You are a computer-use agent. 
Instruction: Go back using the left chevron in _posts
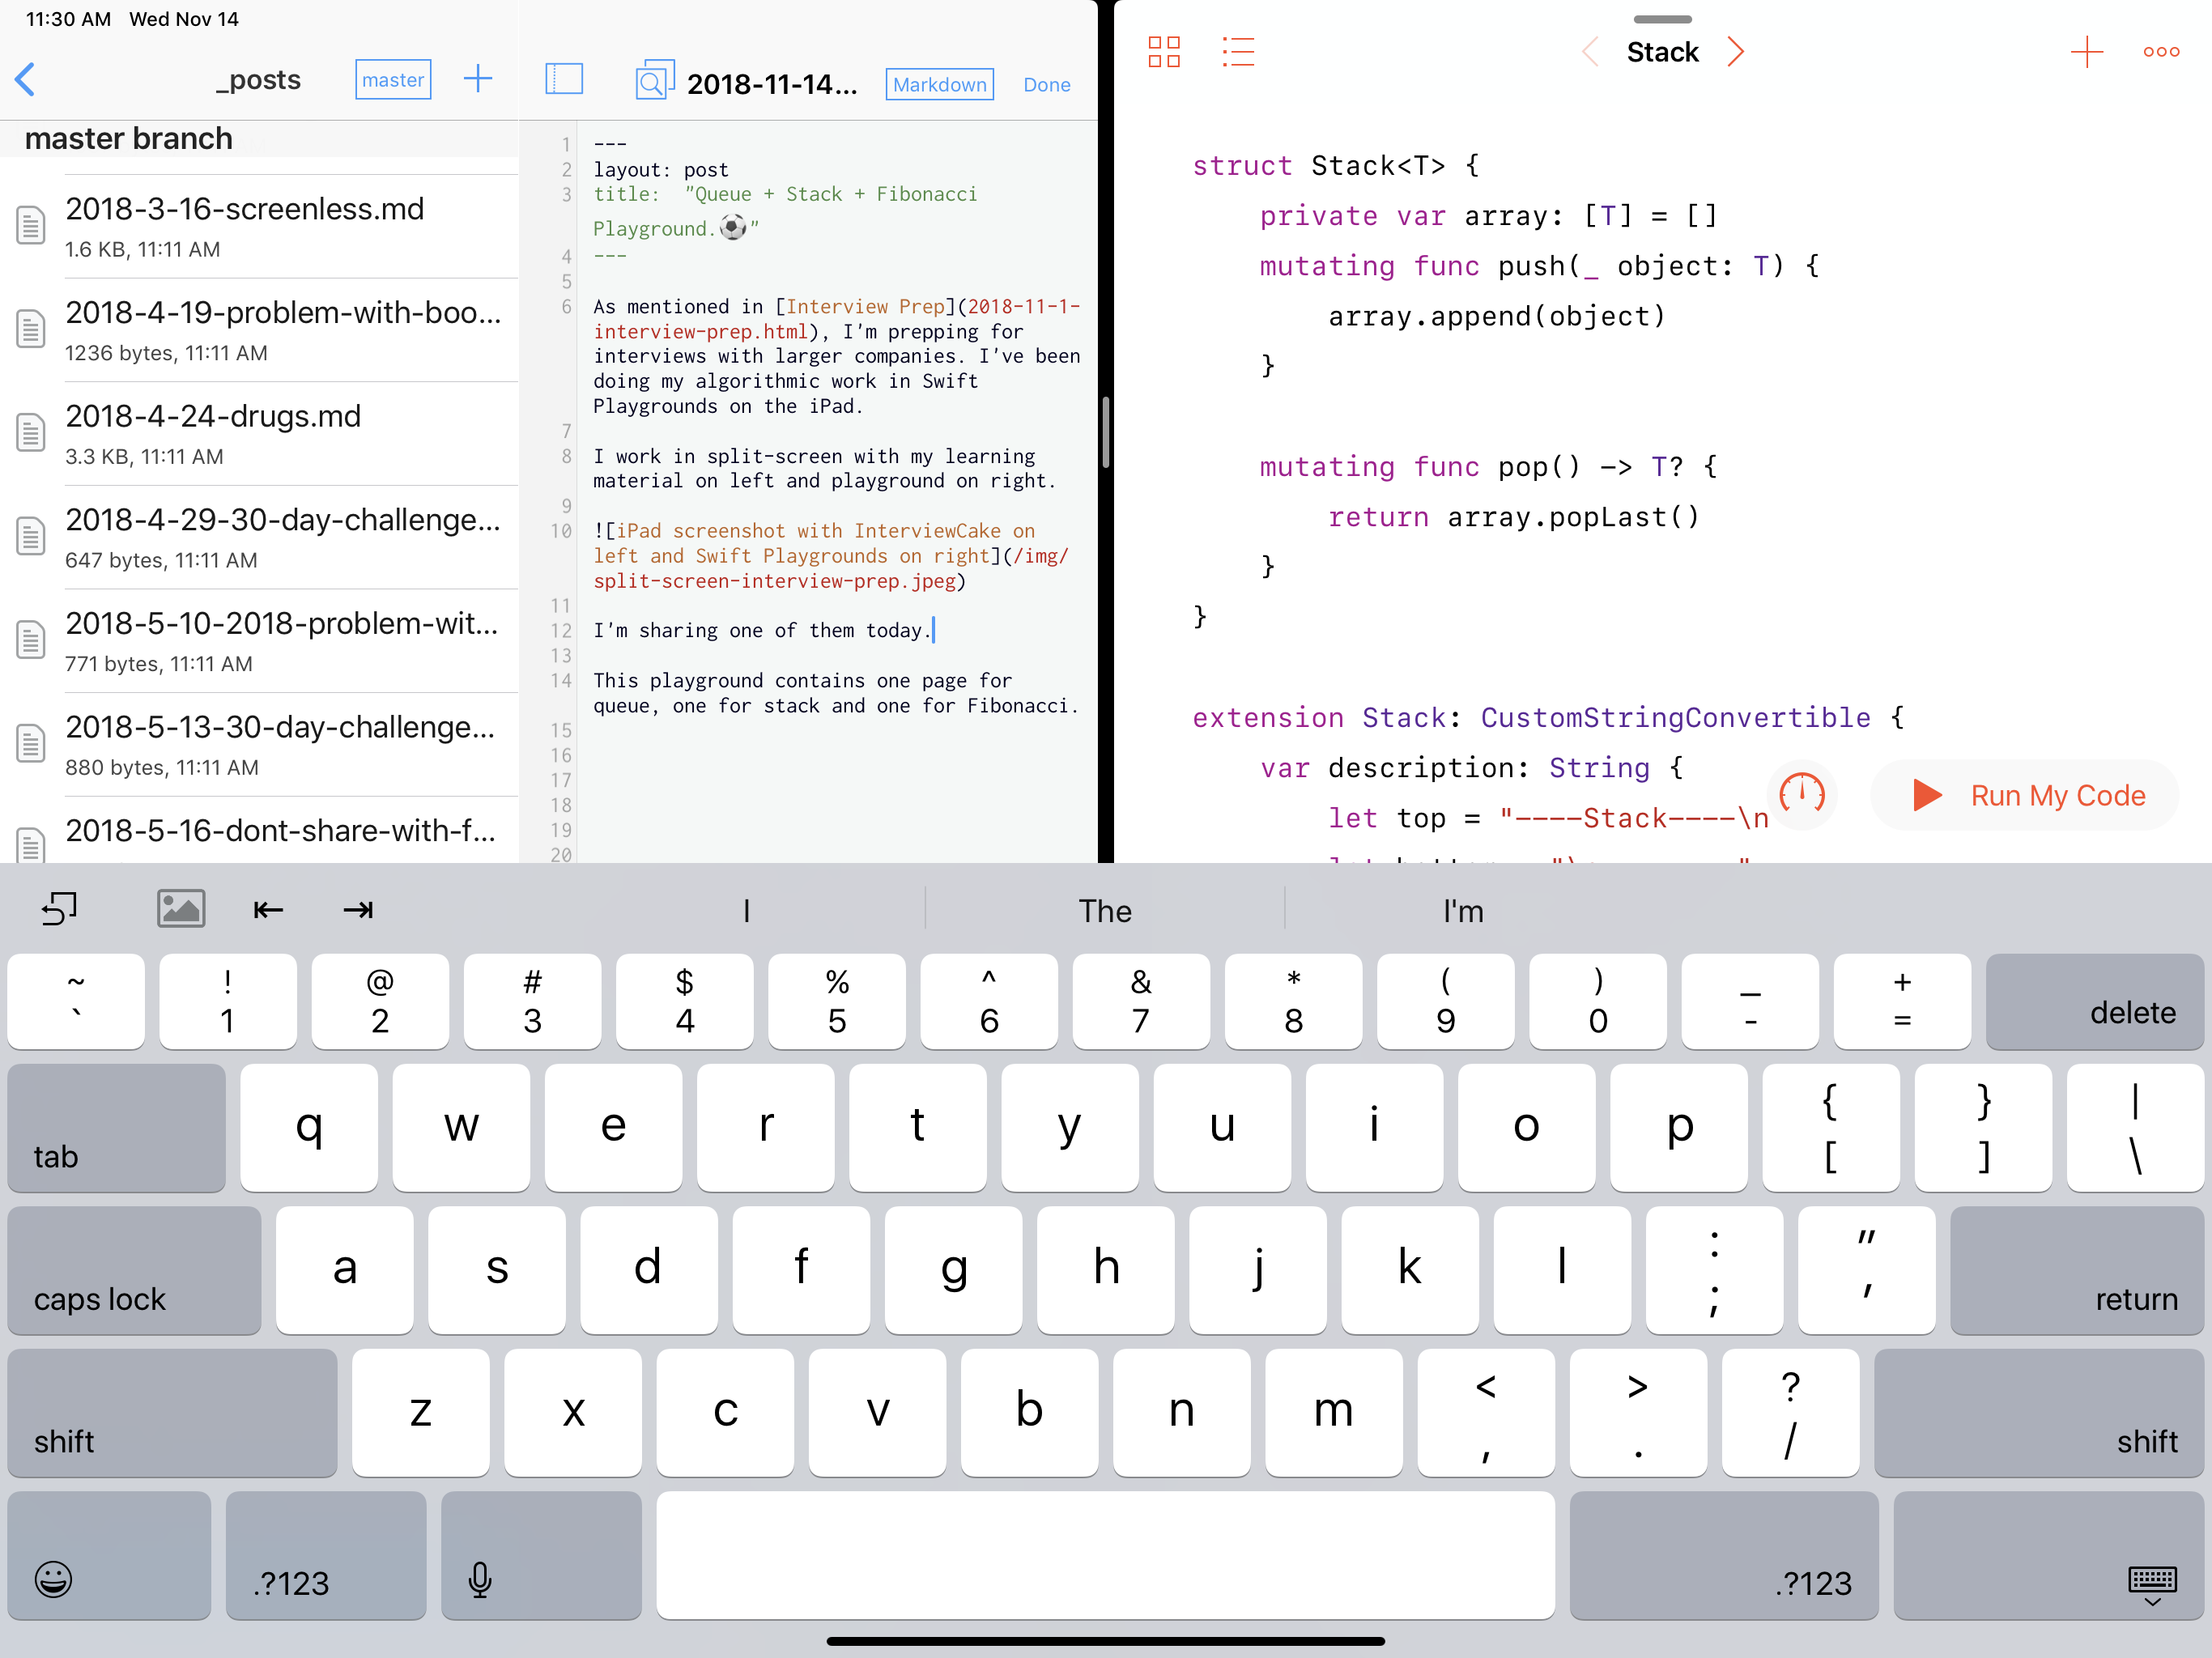[26, 79]
